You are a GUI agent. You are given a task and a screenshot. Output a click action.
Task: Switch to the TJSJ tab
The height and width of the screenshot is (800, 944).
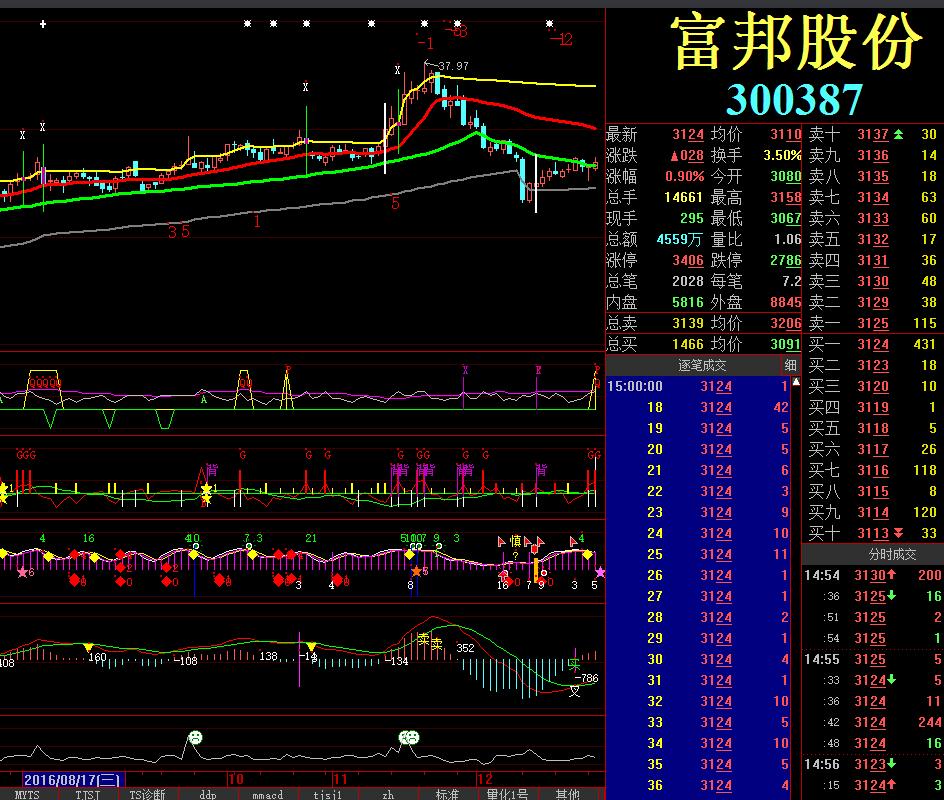tap(88, 795)
